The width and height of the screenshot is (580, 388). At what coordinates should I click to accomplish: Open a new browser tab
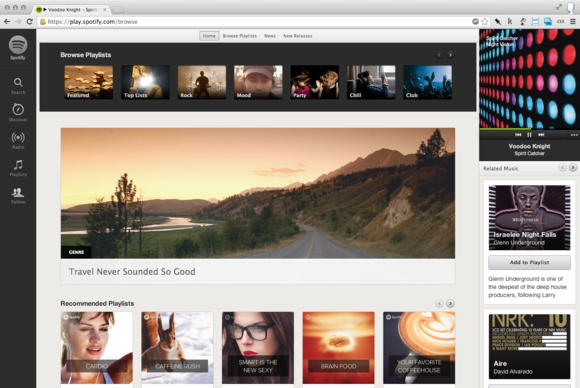tap(118, 9)
